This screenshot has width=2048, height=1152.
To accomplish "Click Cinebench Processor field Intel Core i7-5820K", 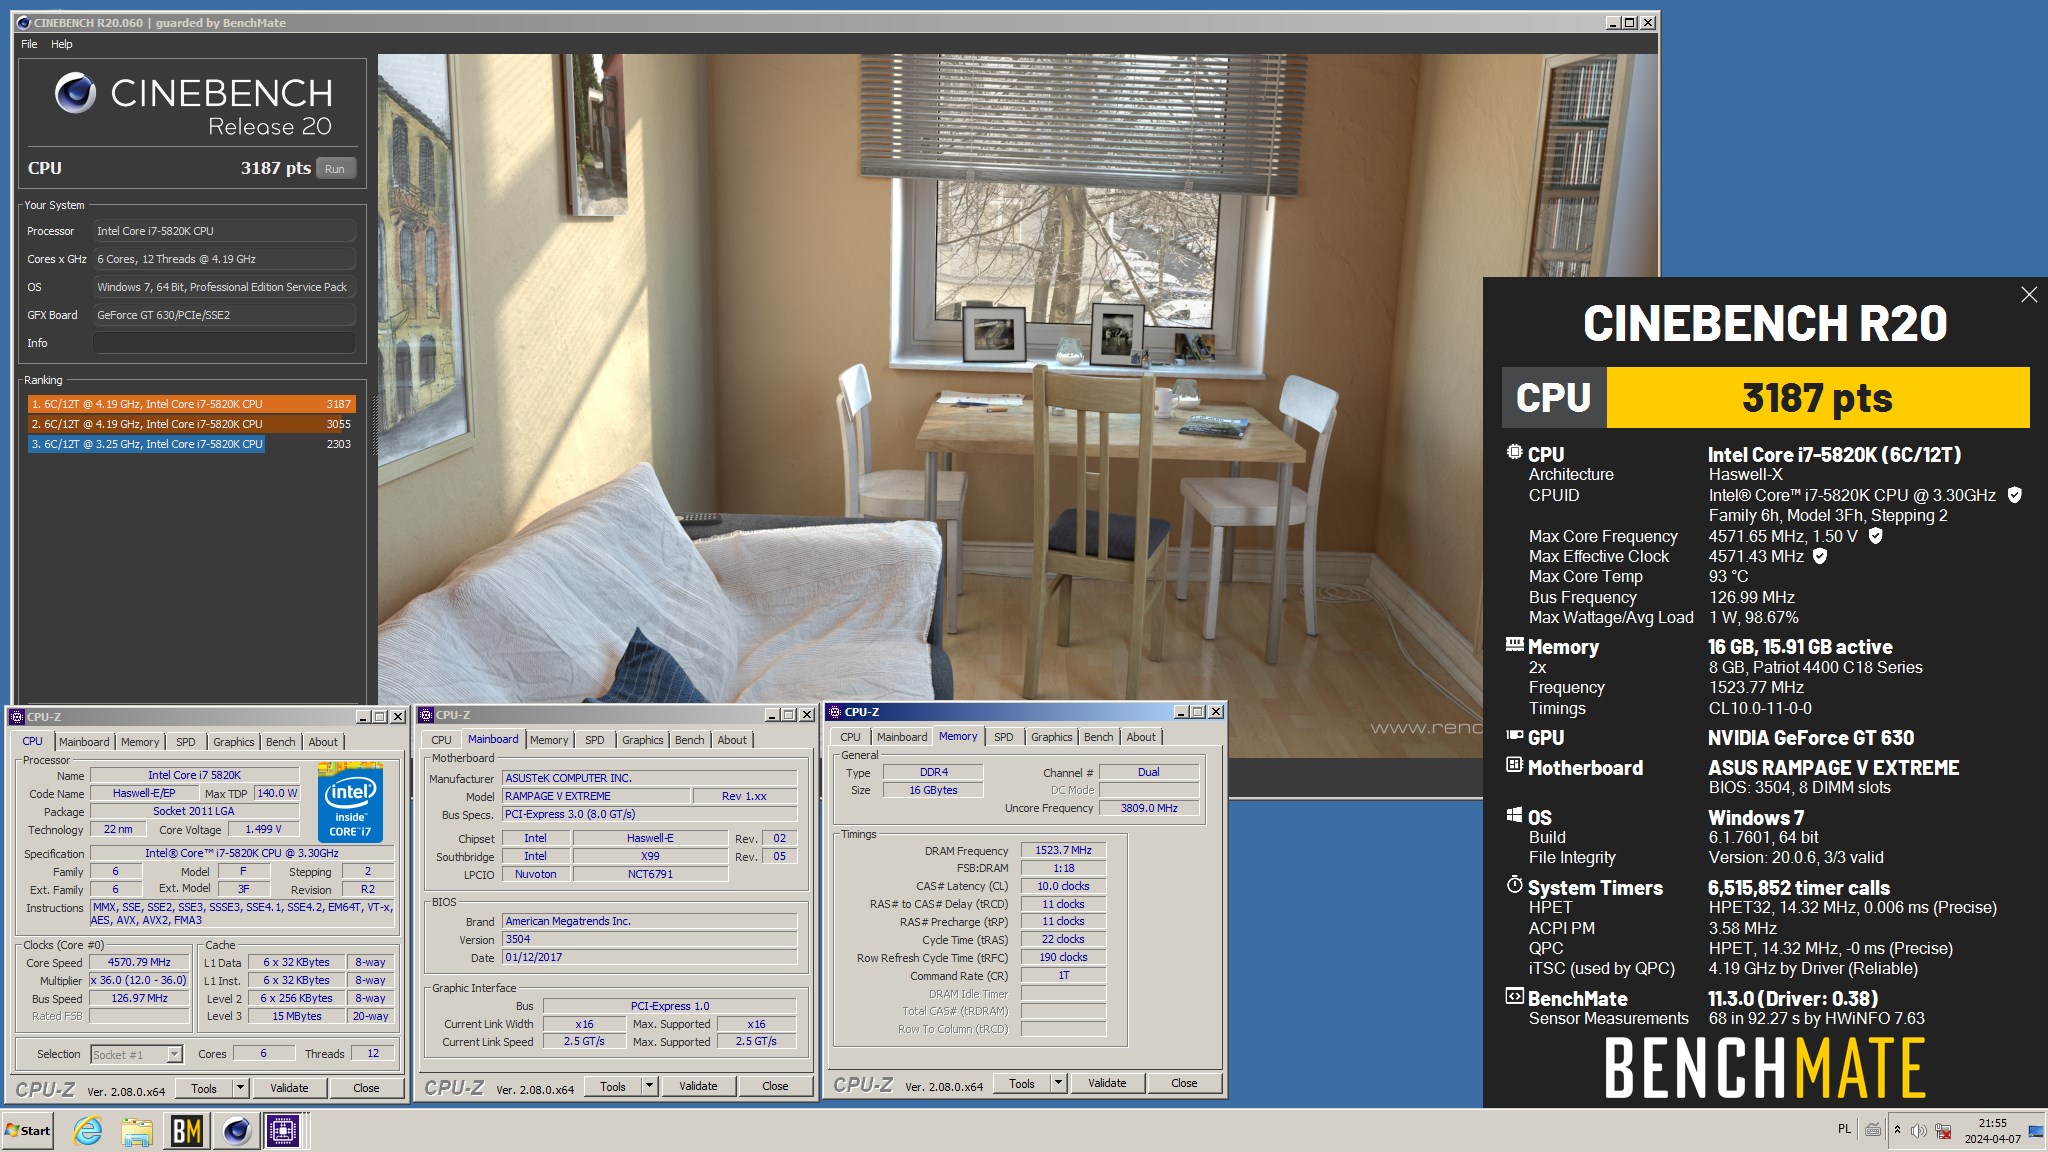I will tap(224, 231).
